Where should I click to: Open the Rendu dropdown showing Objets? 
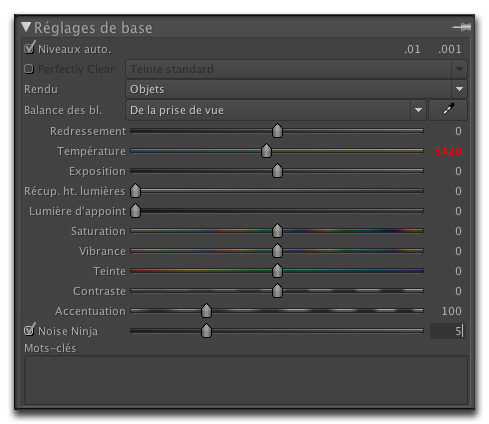[296, 89]
